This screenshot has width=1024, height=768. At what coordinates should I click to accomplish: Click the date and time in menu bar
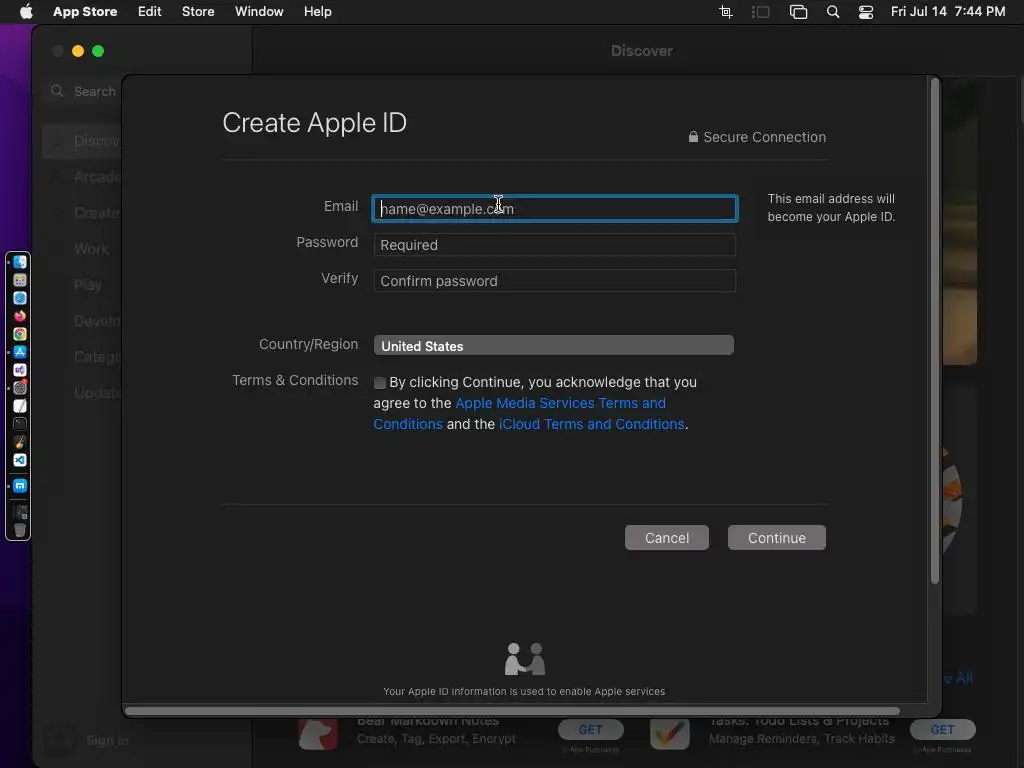coord(948,12)
